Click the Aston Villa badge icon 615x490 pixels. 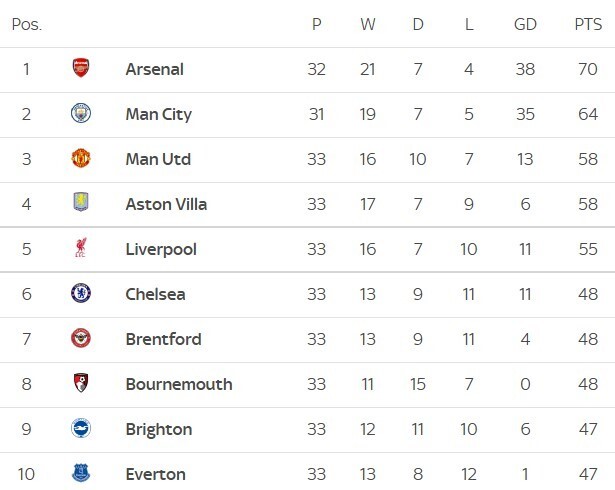coord(81,204)
